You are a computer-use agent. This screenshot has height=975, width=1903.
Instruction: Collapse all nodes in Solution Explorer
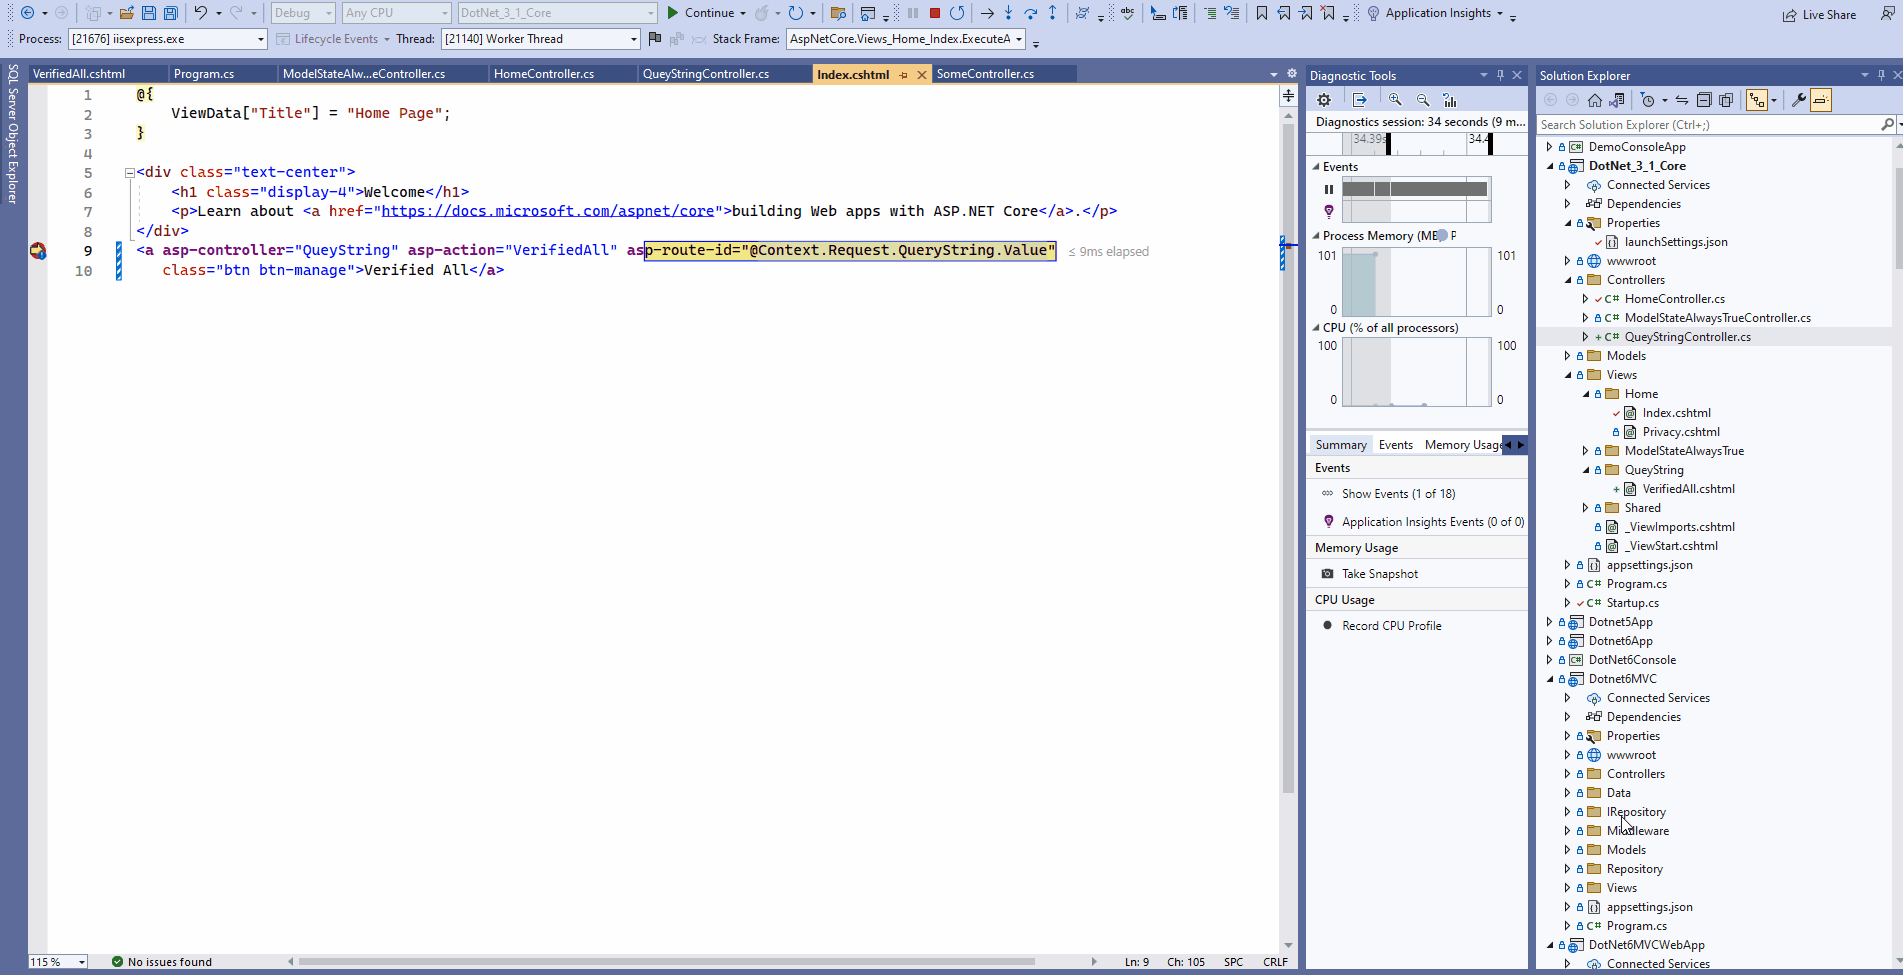pyautogui.click(x=1703, y=99)
